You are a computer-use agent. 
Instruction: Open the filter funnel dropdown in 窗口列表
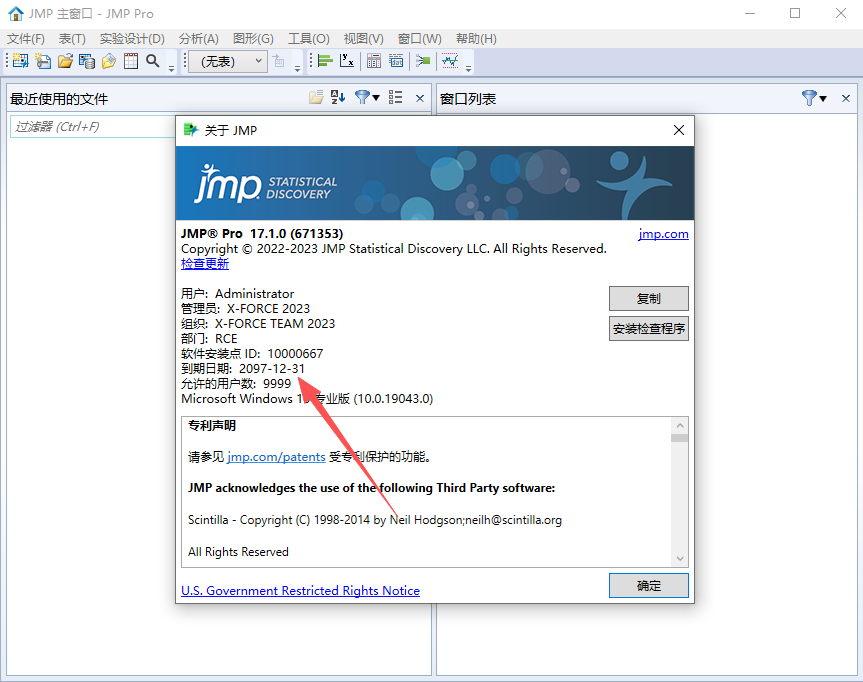[x=815, y=98]
